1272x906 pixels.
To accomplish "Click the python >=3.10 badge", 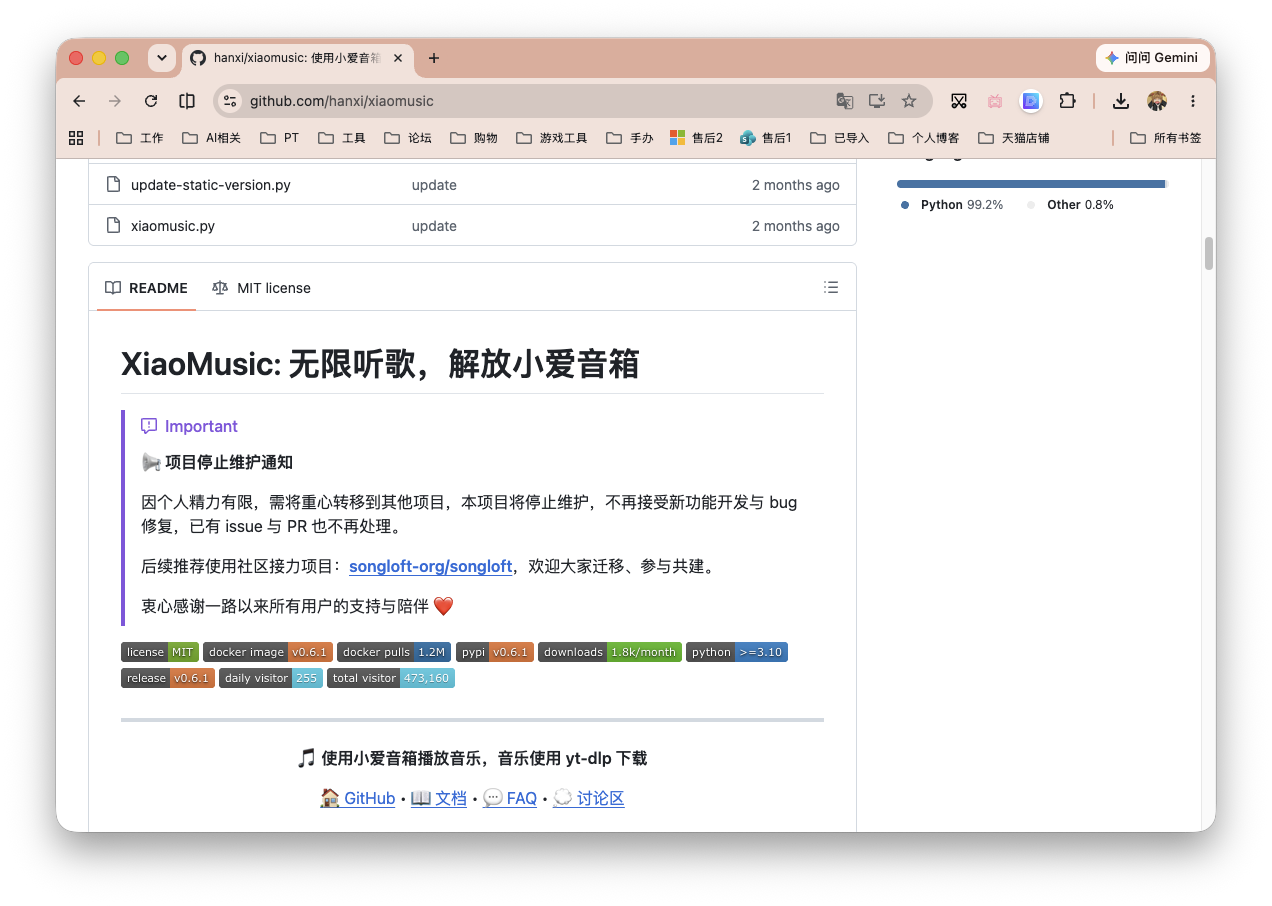I will click(737, 652).
